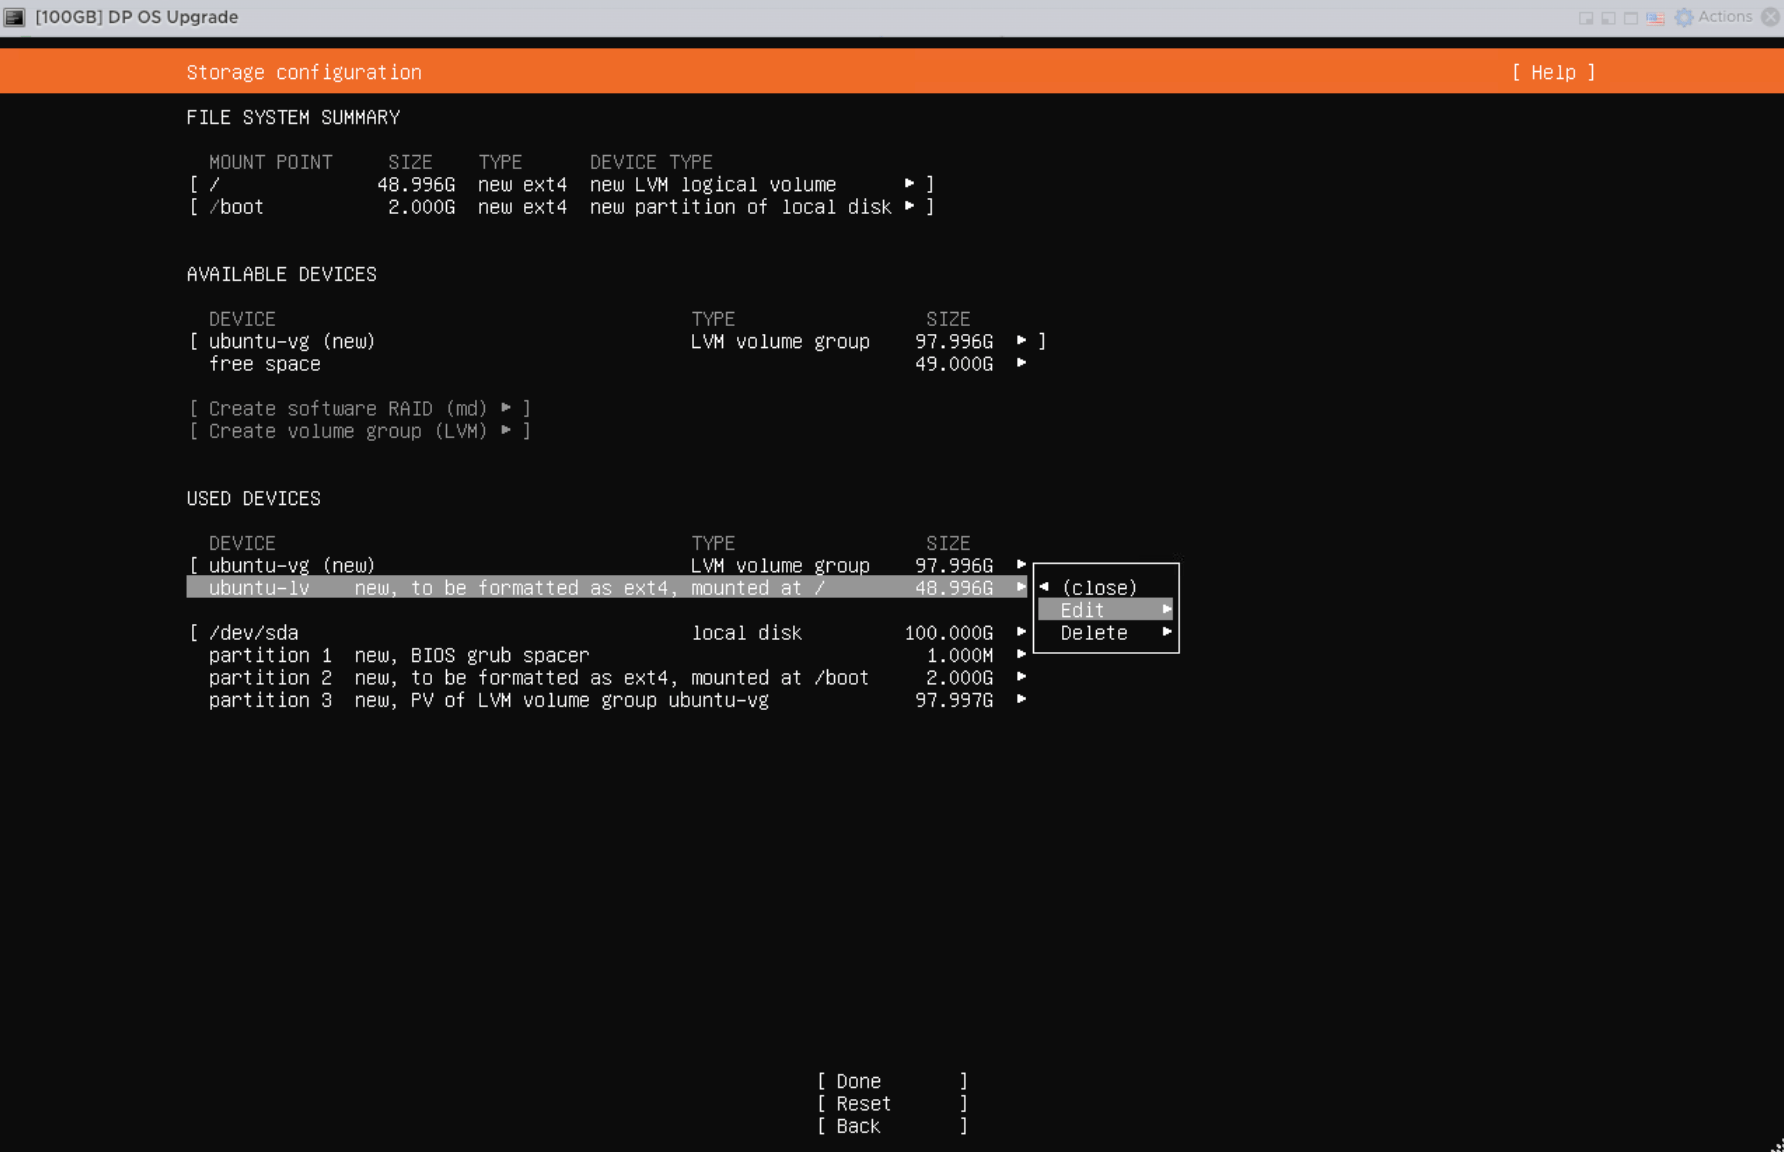1784x1152 pixels.
Task: Click the FILE SYSTEM SUMMARY heading
Action: pyautogui.click(x=293, y=117)
